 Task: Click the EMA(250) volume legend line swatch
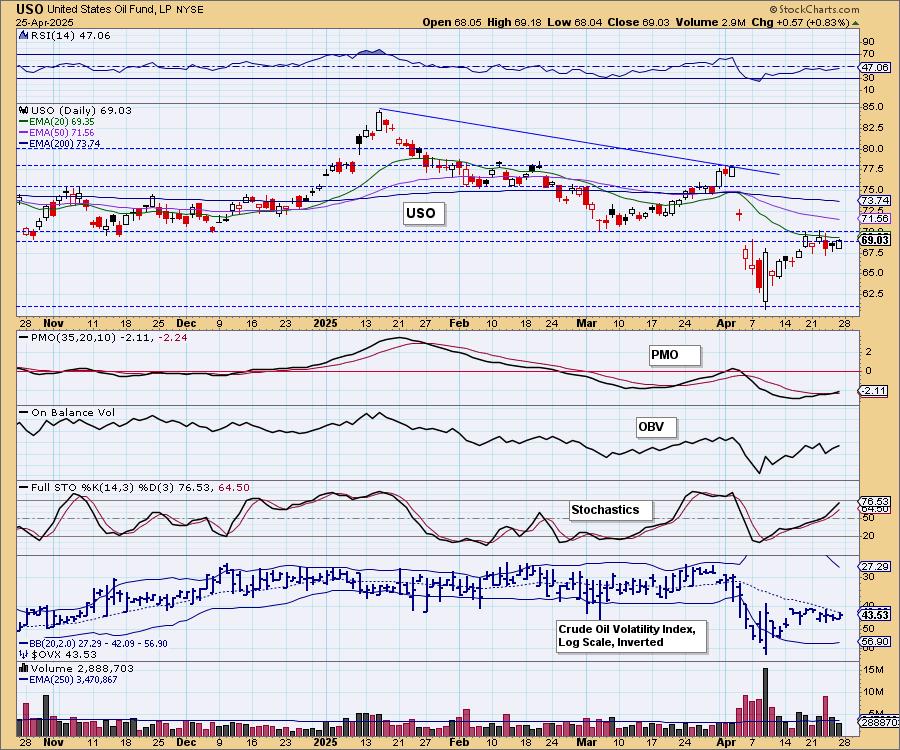pos(24,679)
